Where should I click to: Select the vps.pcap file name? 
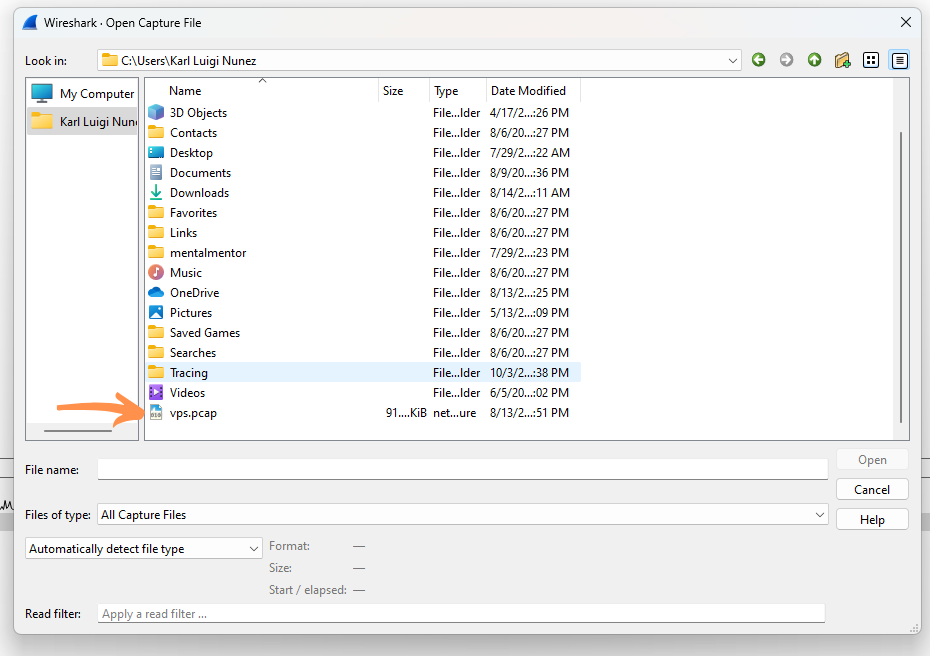tap(193, 413)
